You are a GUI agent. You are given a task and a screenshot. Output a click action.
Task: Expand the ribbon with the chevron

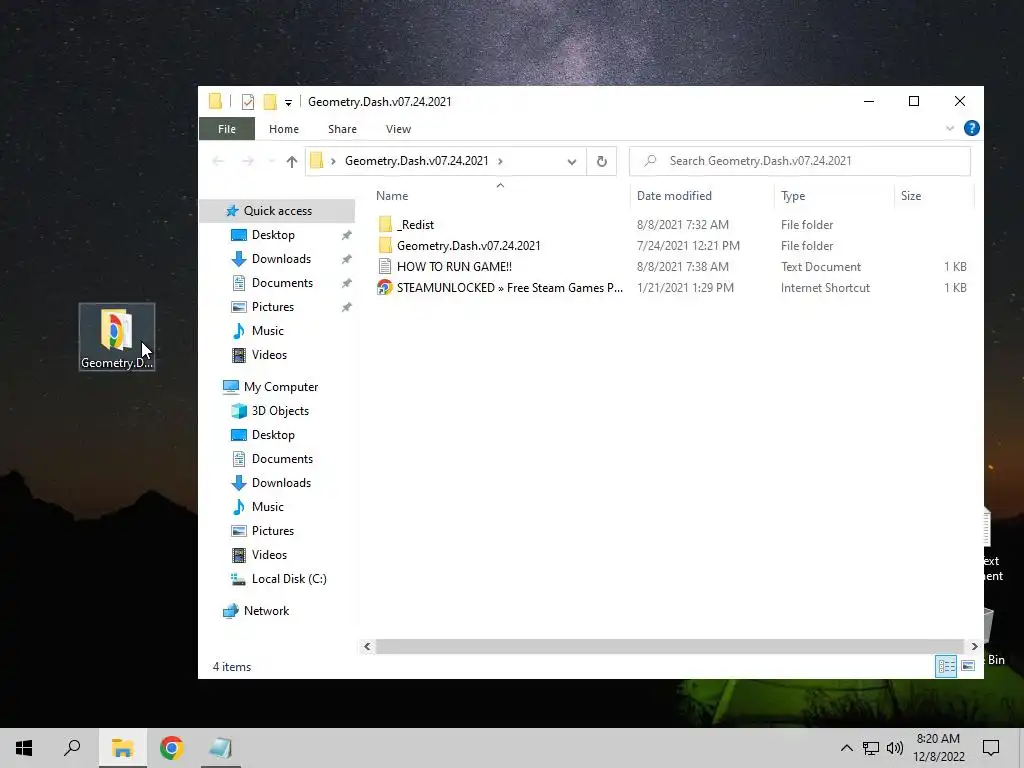click(950, 129)
